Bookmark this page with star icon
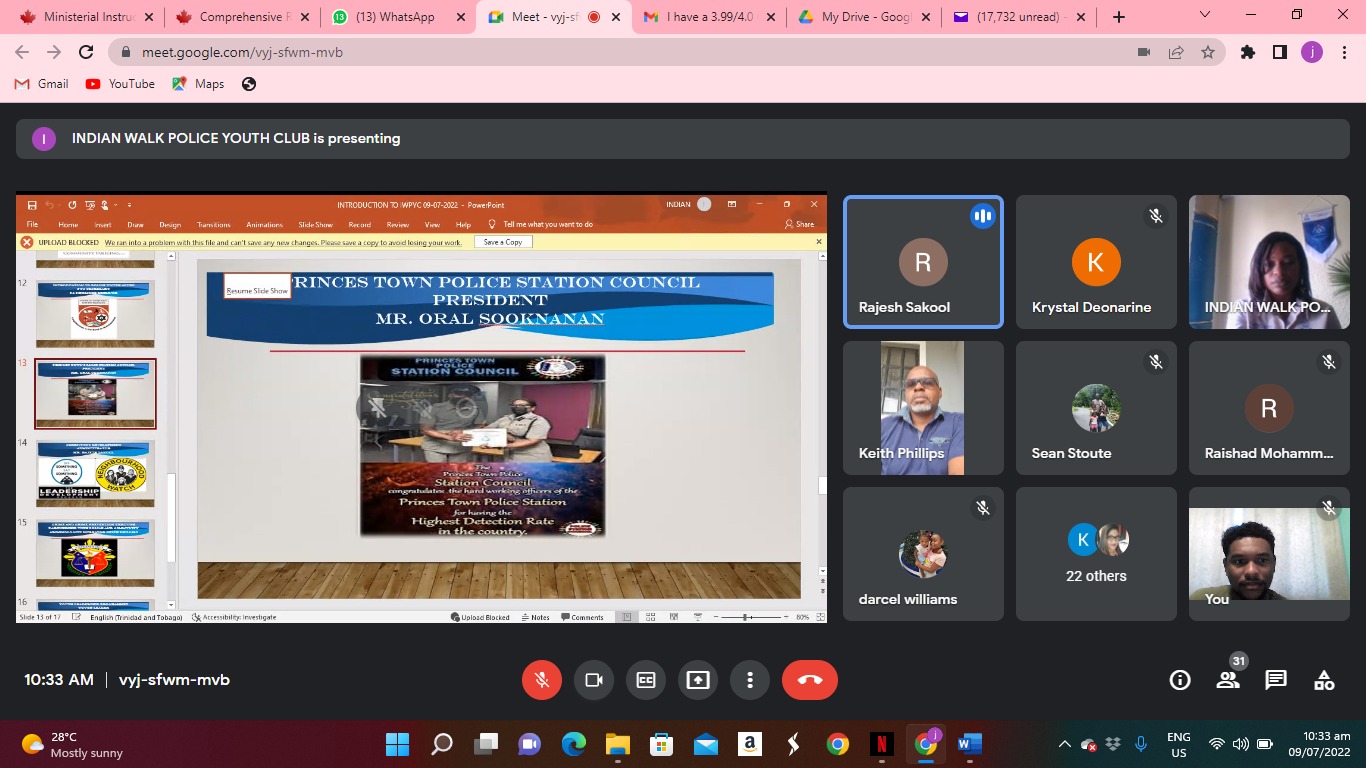The width and height of the screenshot is (1366, 768). (1208, 52)
